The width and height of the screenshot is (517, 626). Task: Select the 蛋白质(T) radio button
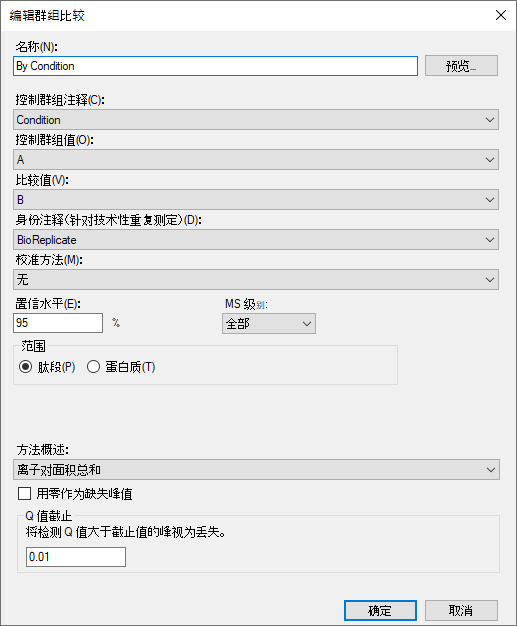coord(93,366)
